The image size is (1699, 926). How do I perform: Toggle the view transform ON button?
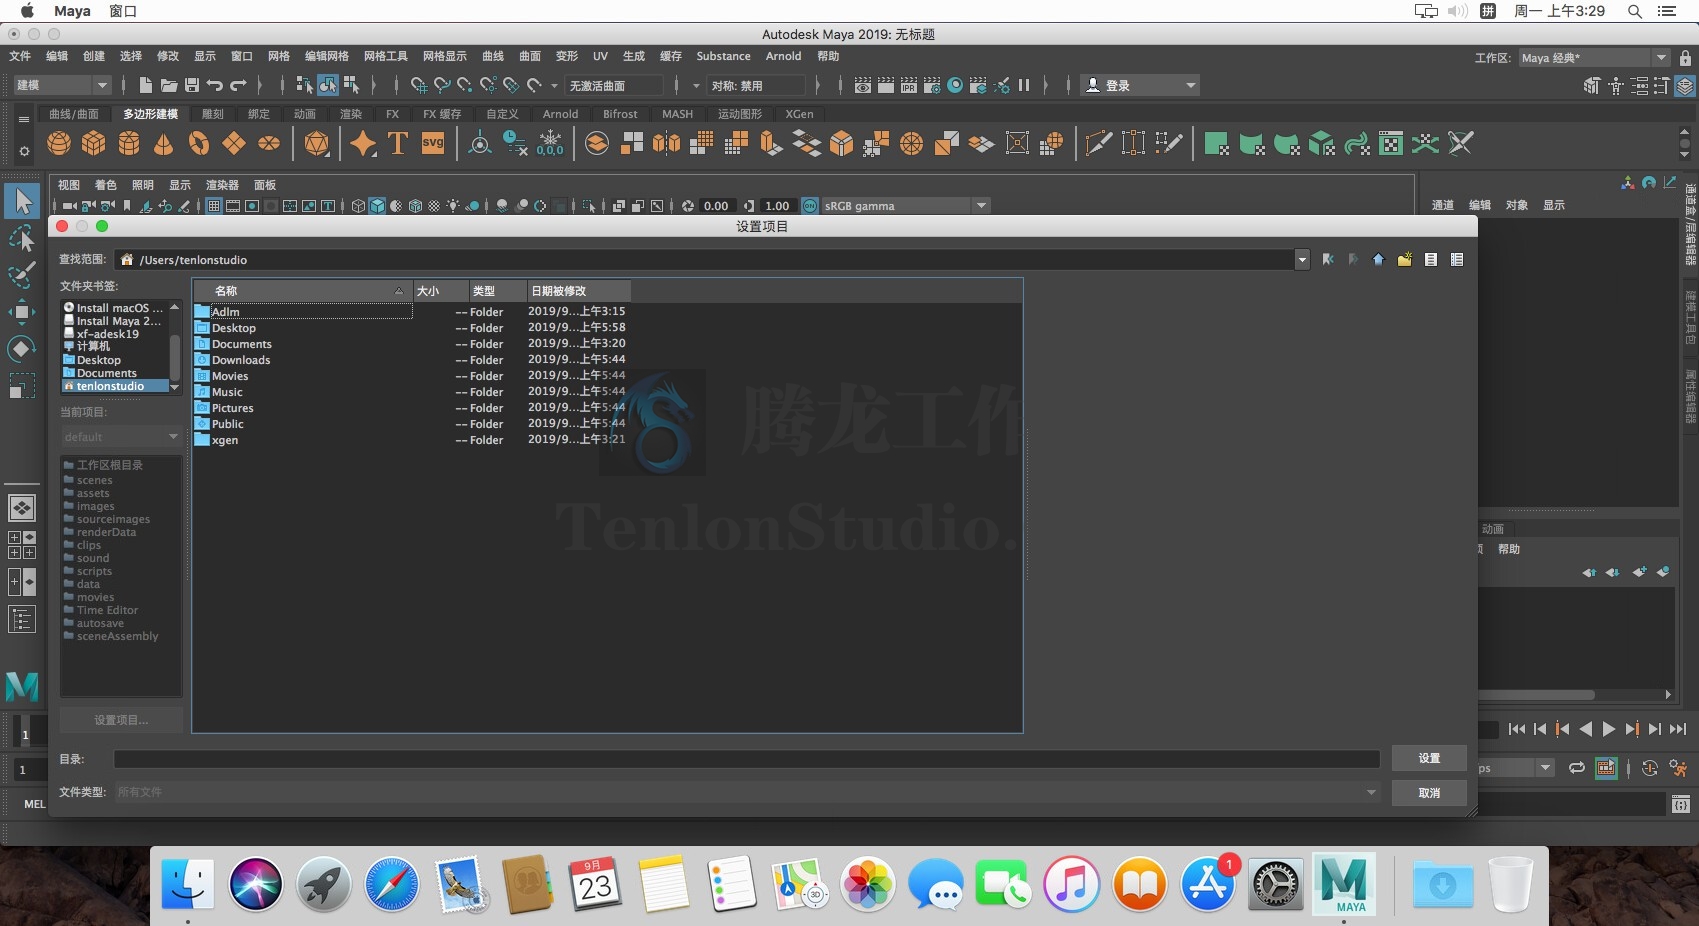(810, 206)
